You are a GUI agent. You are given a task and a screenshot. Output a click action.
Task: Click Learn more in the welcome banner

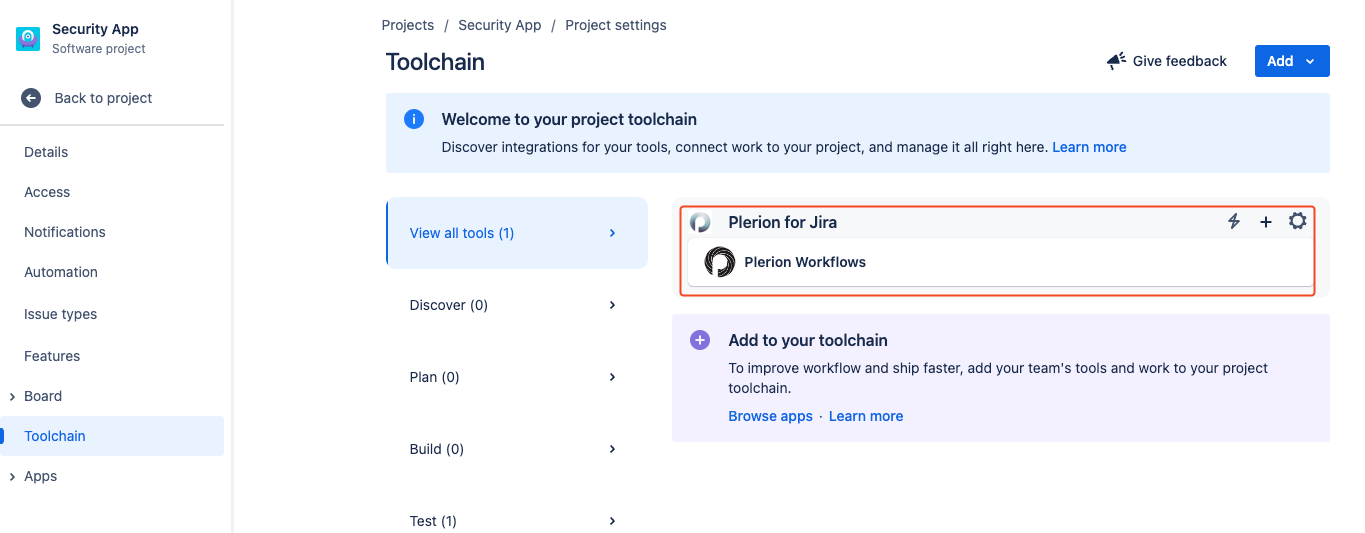pyautogui.click(x=1089, y=147)
